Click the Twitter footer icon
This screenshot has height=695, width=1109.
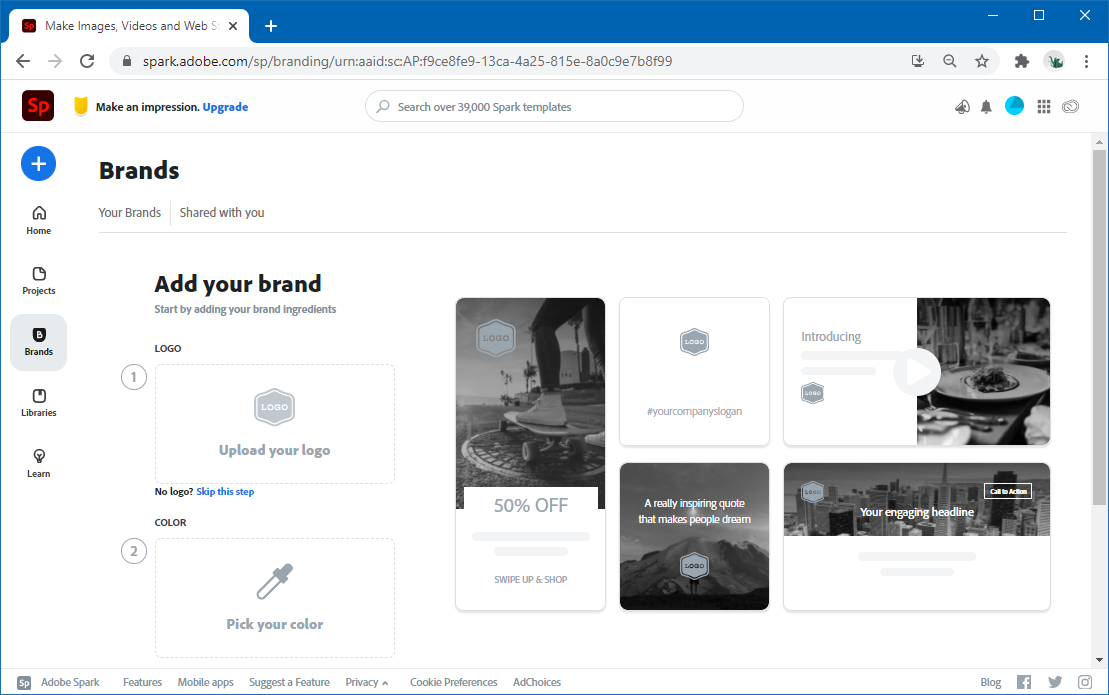coord(1055,682)
